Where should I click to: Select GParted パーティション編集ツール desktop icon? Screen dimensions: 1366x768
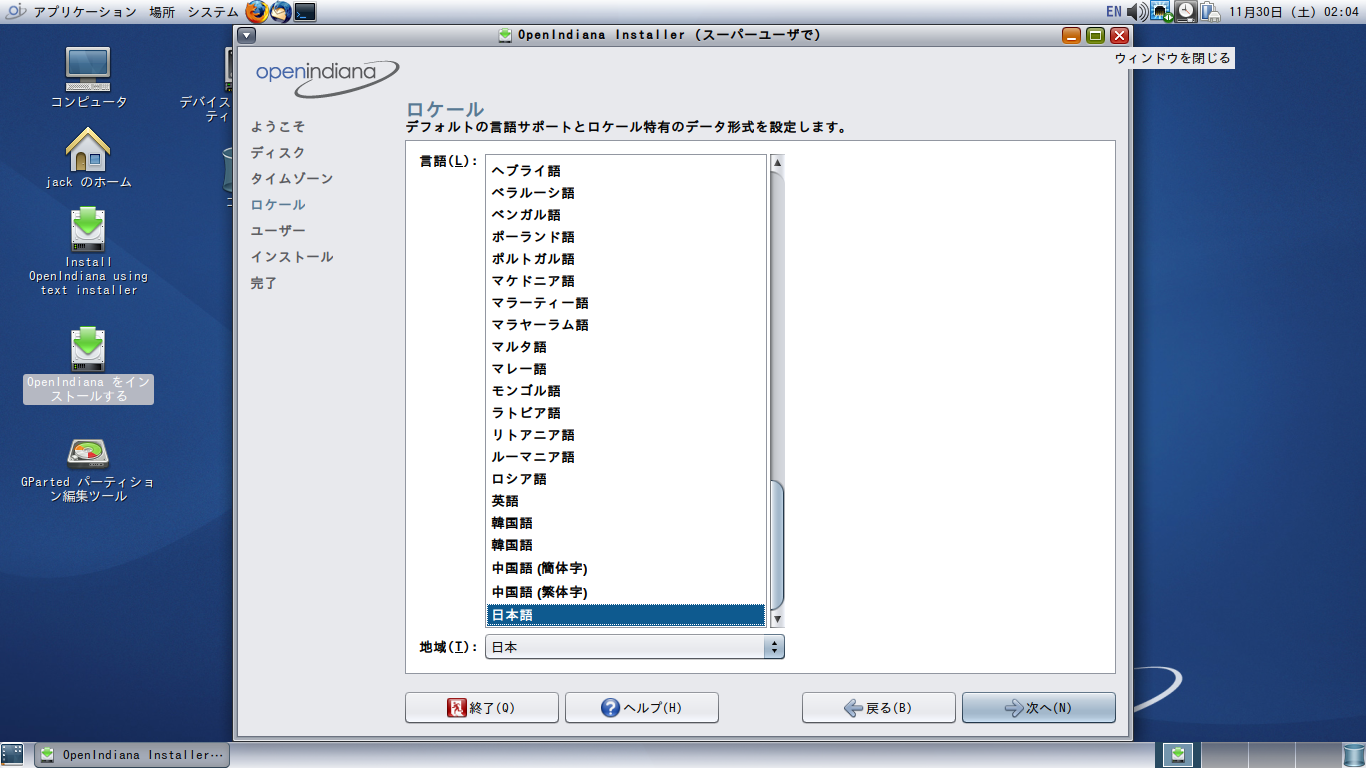88,470
